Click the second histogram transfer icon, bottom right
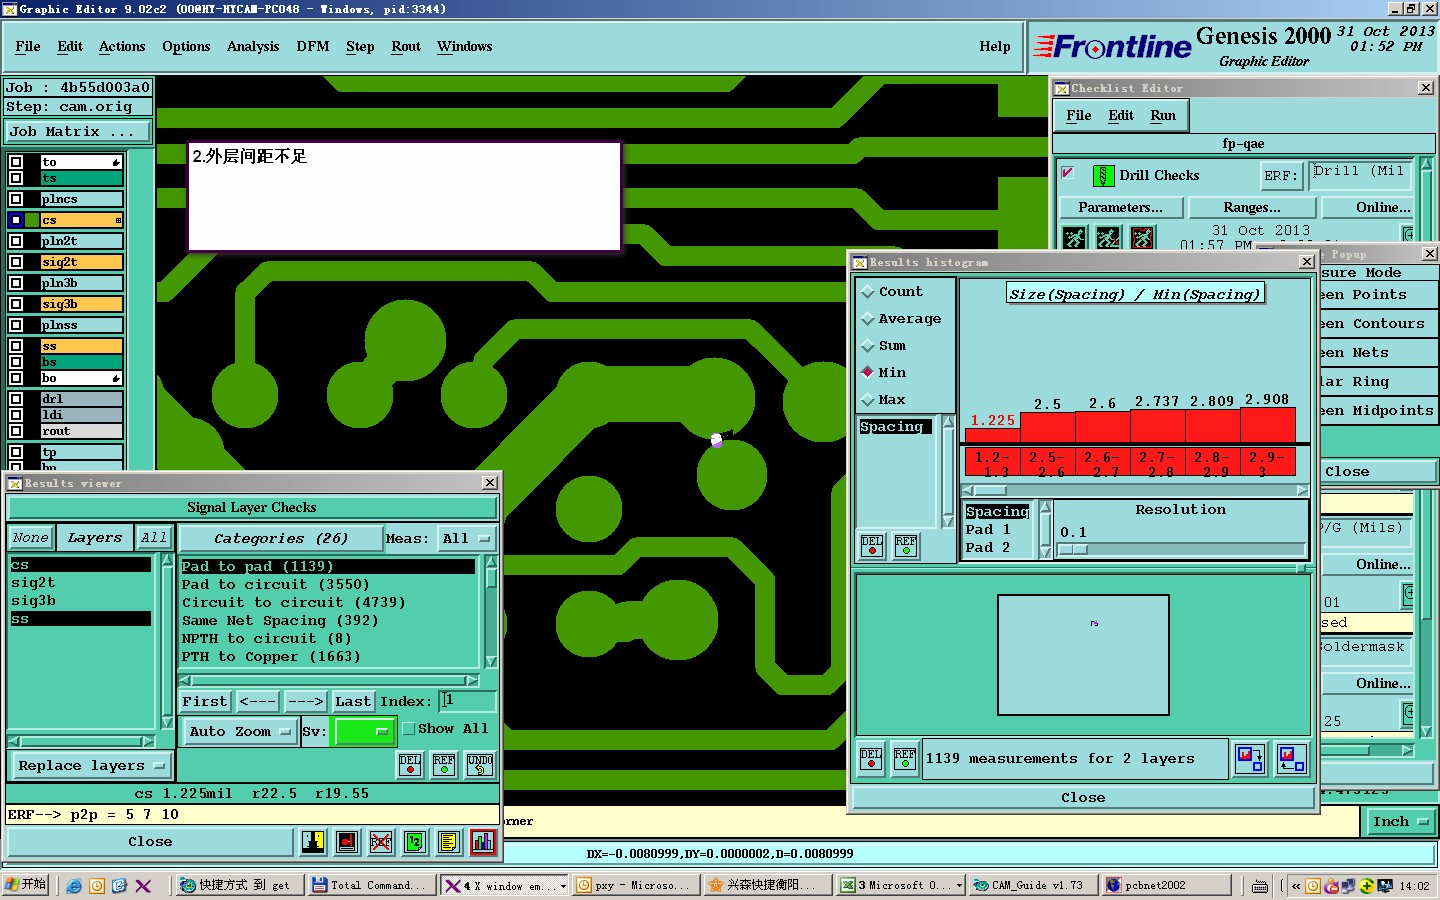Image resolution: width=1440 pixels, height=900 pixels. (x=1292, y=759)
